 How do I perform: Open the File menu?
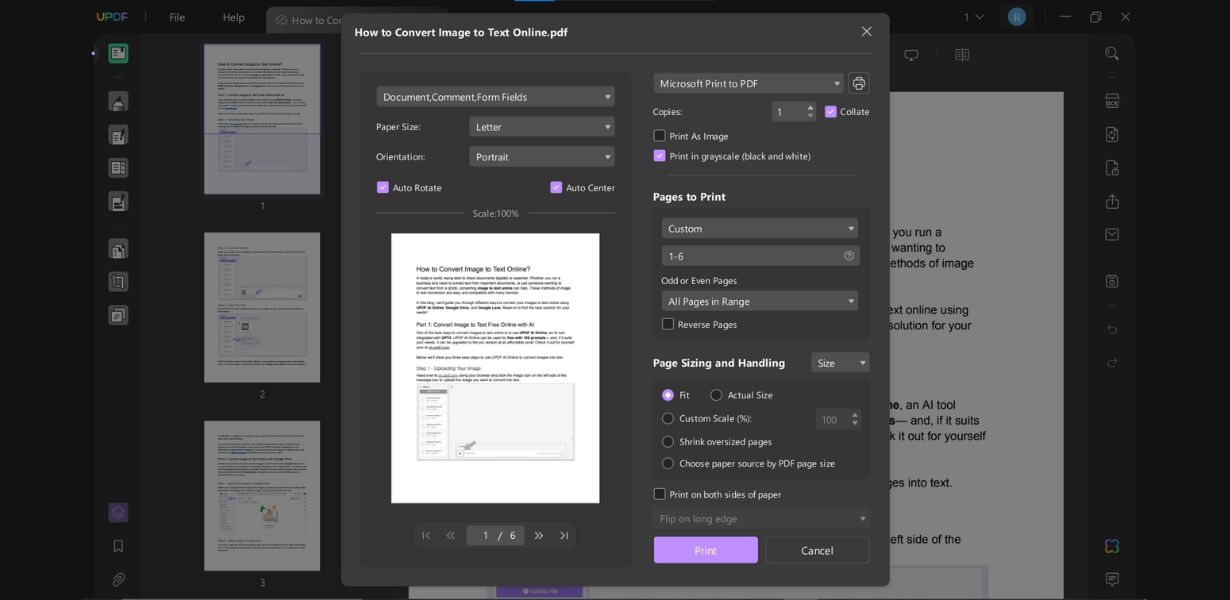coord(176,16)
